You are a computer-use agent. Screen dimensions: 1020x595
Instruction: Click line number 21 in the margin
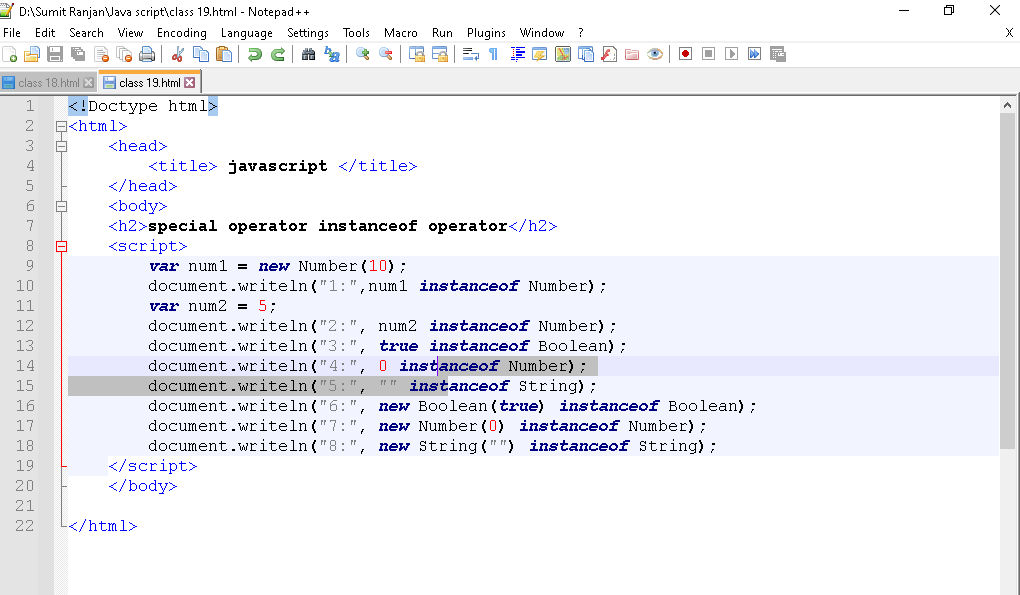pos(25,506)
